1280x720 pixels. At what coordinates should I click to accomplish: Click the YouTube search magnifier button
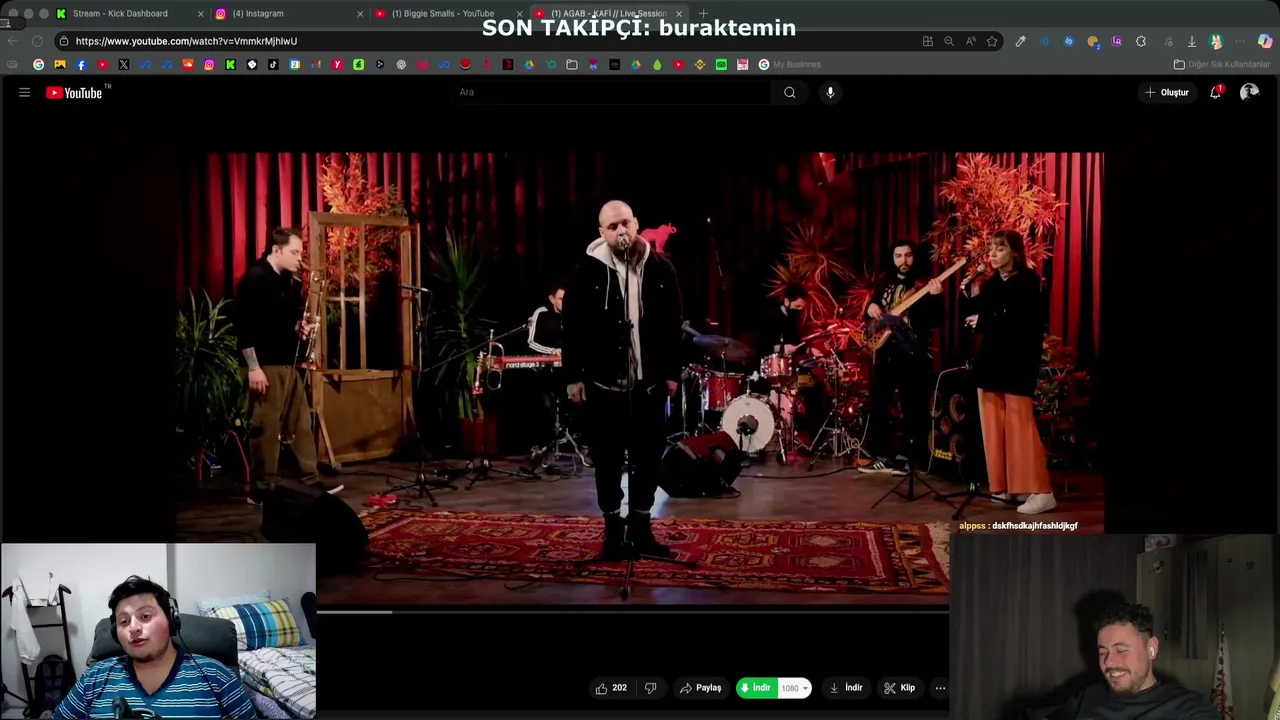tap(790, 92)
